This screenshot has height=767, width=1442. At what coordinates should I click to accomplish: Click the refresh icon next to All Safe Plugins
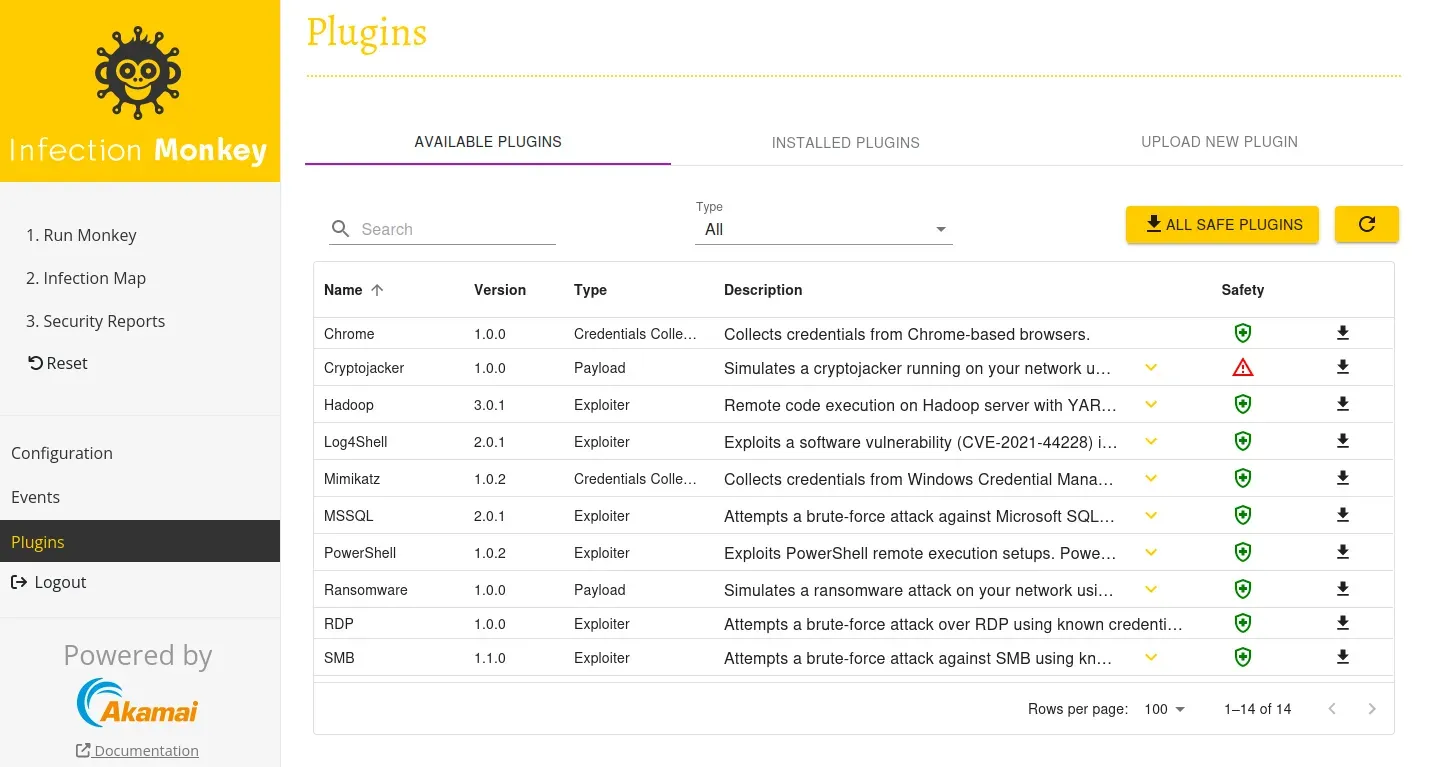(1367, 224)
